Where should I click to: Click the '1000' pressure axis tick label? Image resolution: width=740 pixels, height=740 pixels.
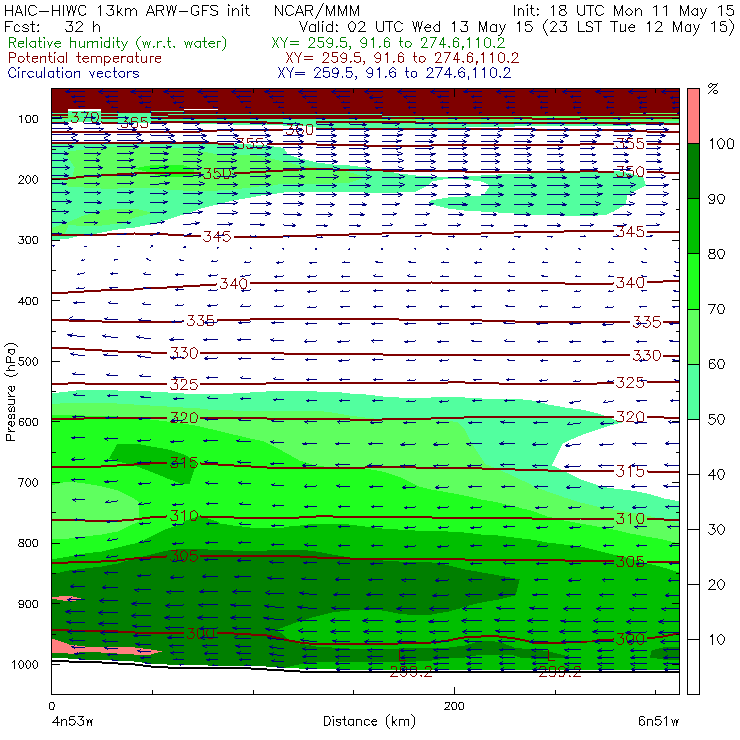(x=25, y=664)
